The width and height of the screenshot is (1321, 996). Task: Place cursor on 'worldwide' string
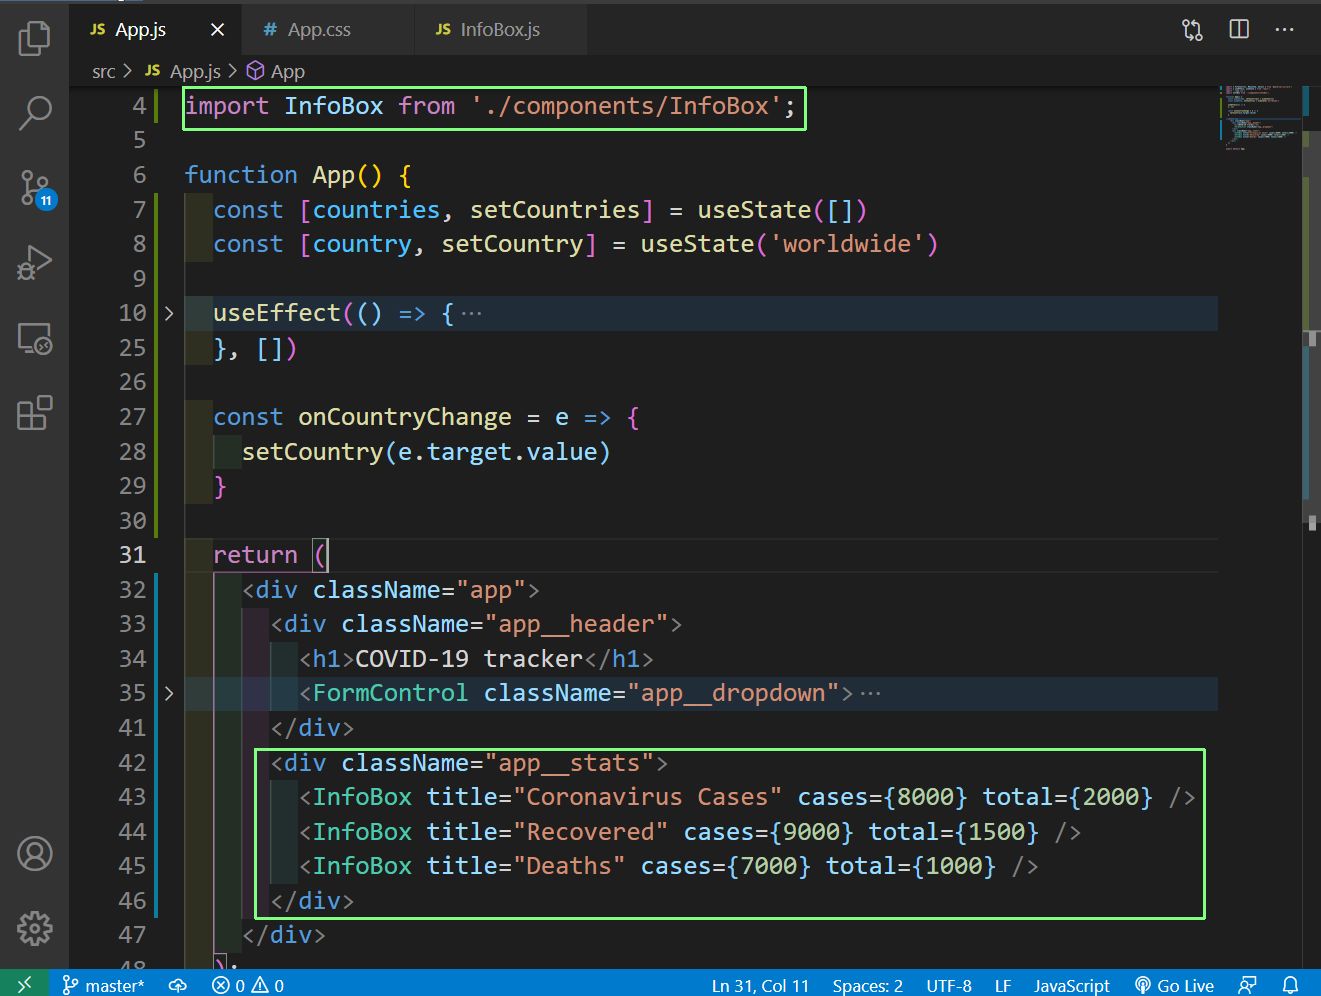pyautogui.click(x=846, y=244)
